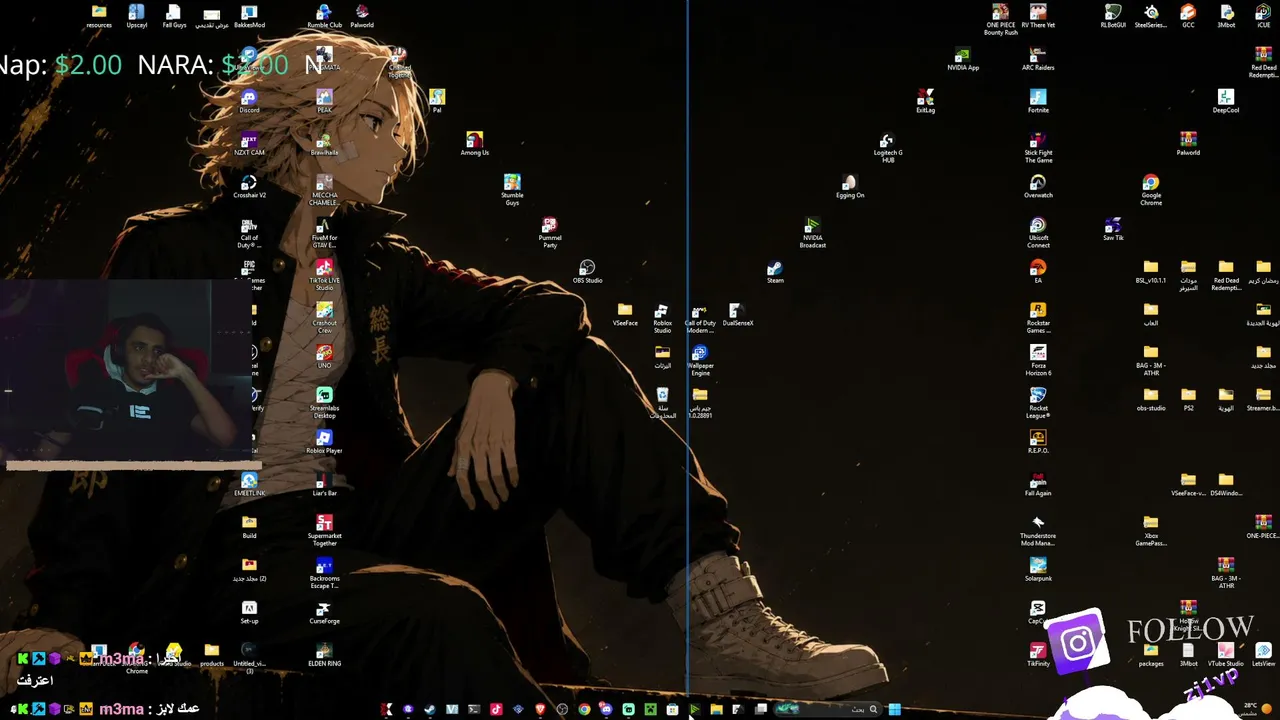The width and height of the screenshot is (1280, 720).
Task: Click Stick Fight The Game icon
Action: (1038, 148)
